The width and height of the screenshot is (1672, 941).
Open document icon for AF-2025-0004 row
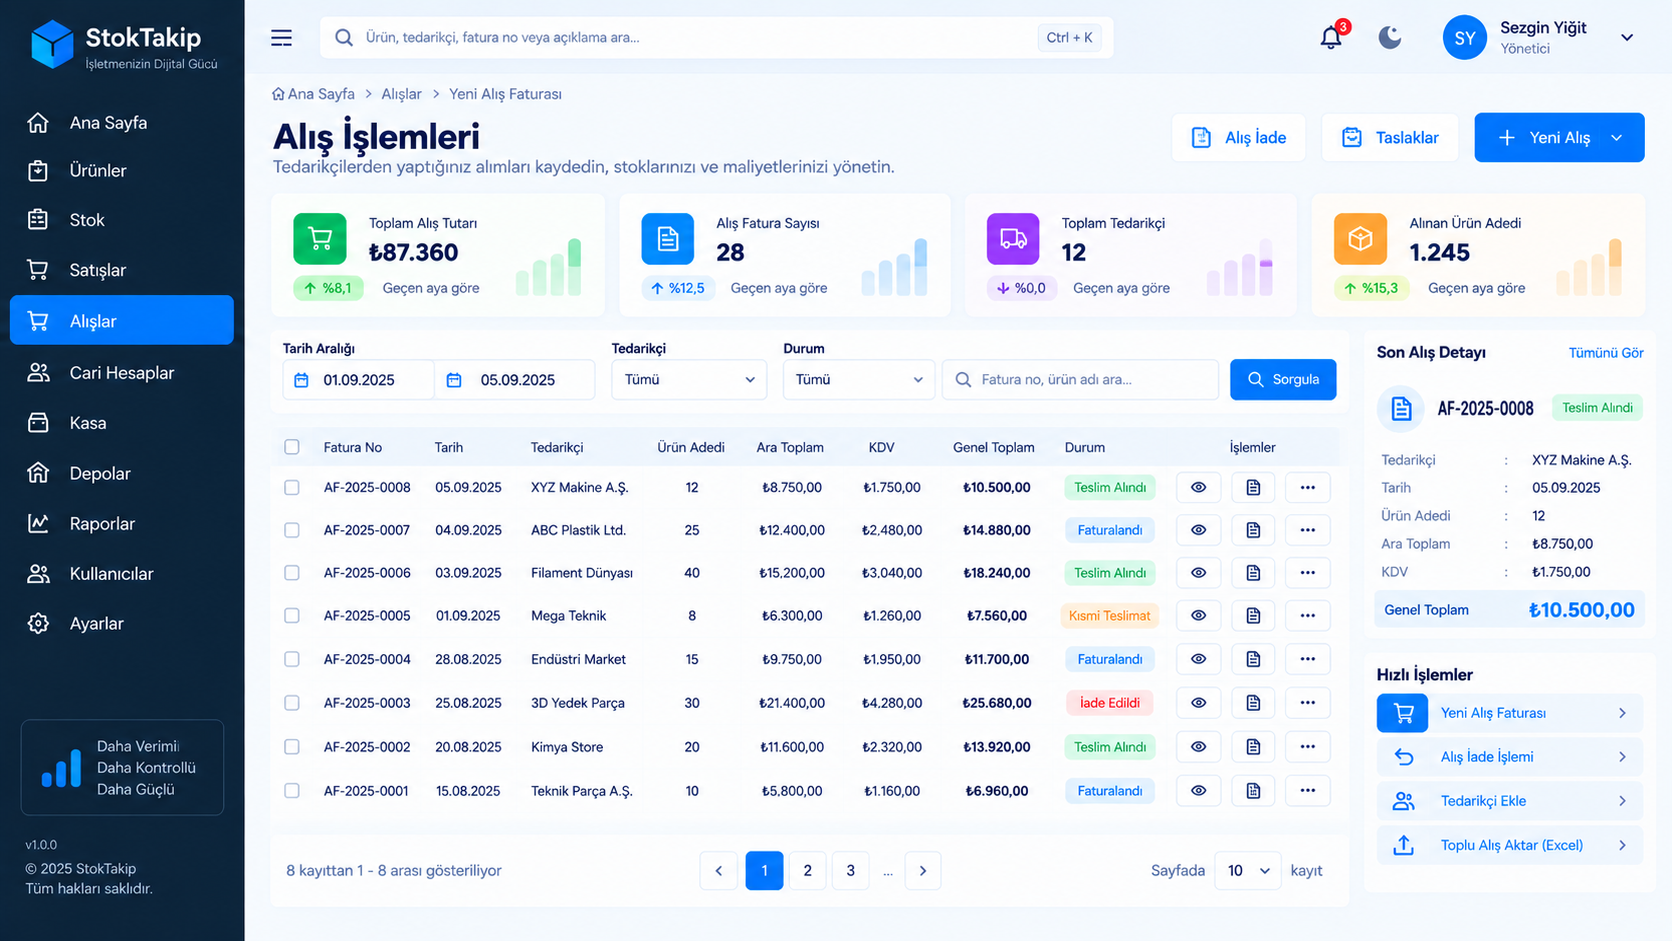click(x=1253, y=659)
